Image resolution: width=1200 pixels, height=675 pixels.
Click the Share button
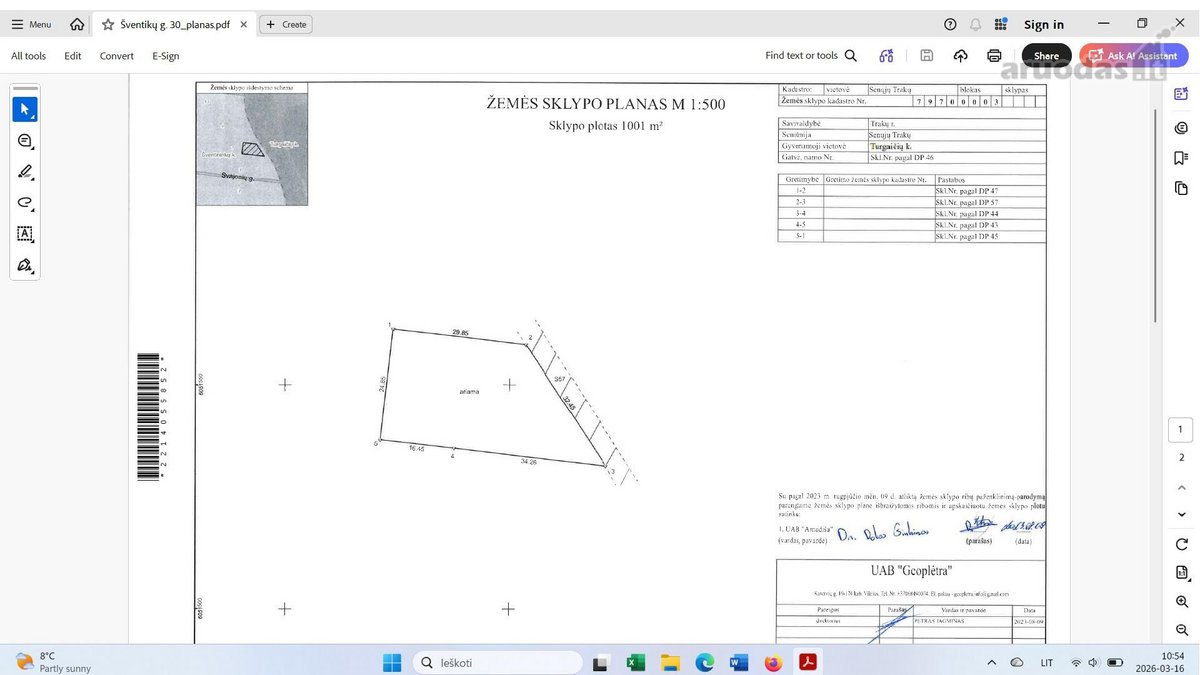[x=1047, y=56]
